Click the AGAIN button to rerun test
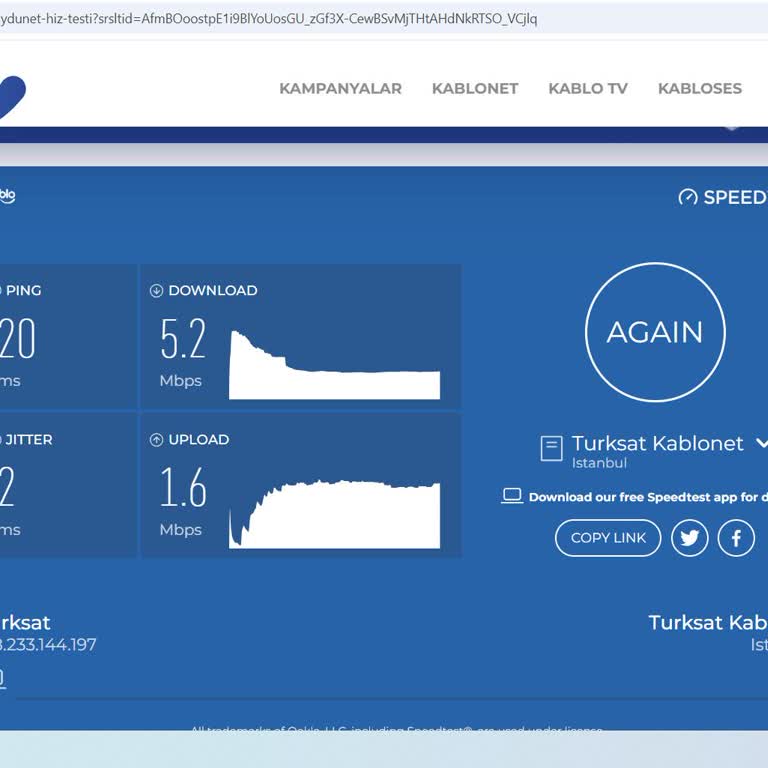Image resolution: width=768 pixels, height=768 pixels. (x=655, y=332)
